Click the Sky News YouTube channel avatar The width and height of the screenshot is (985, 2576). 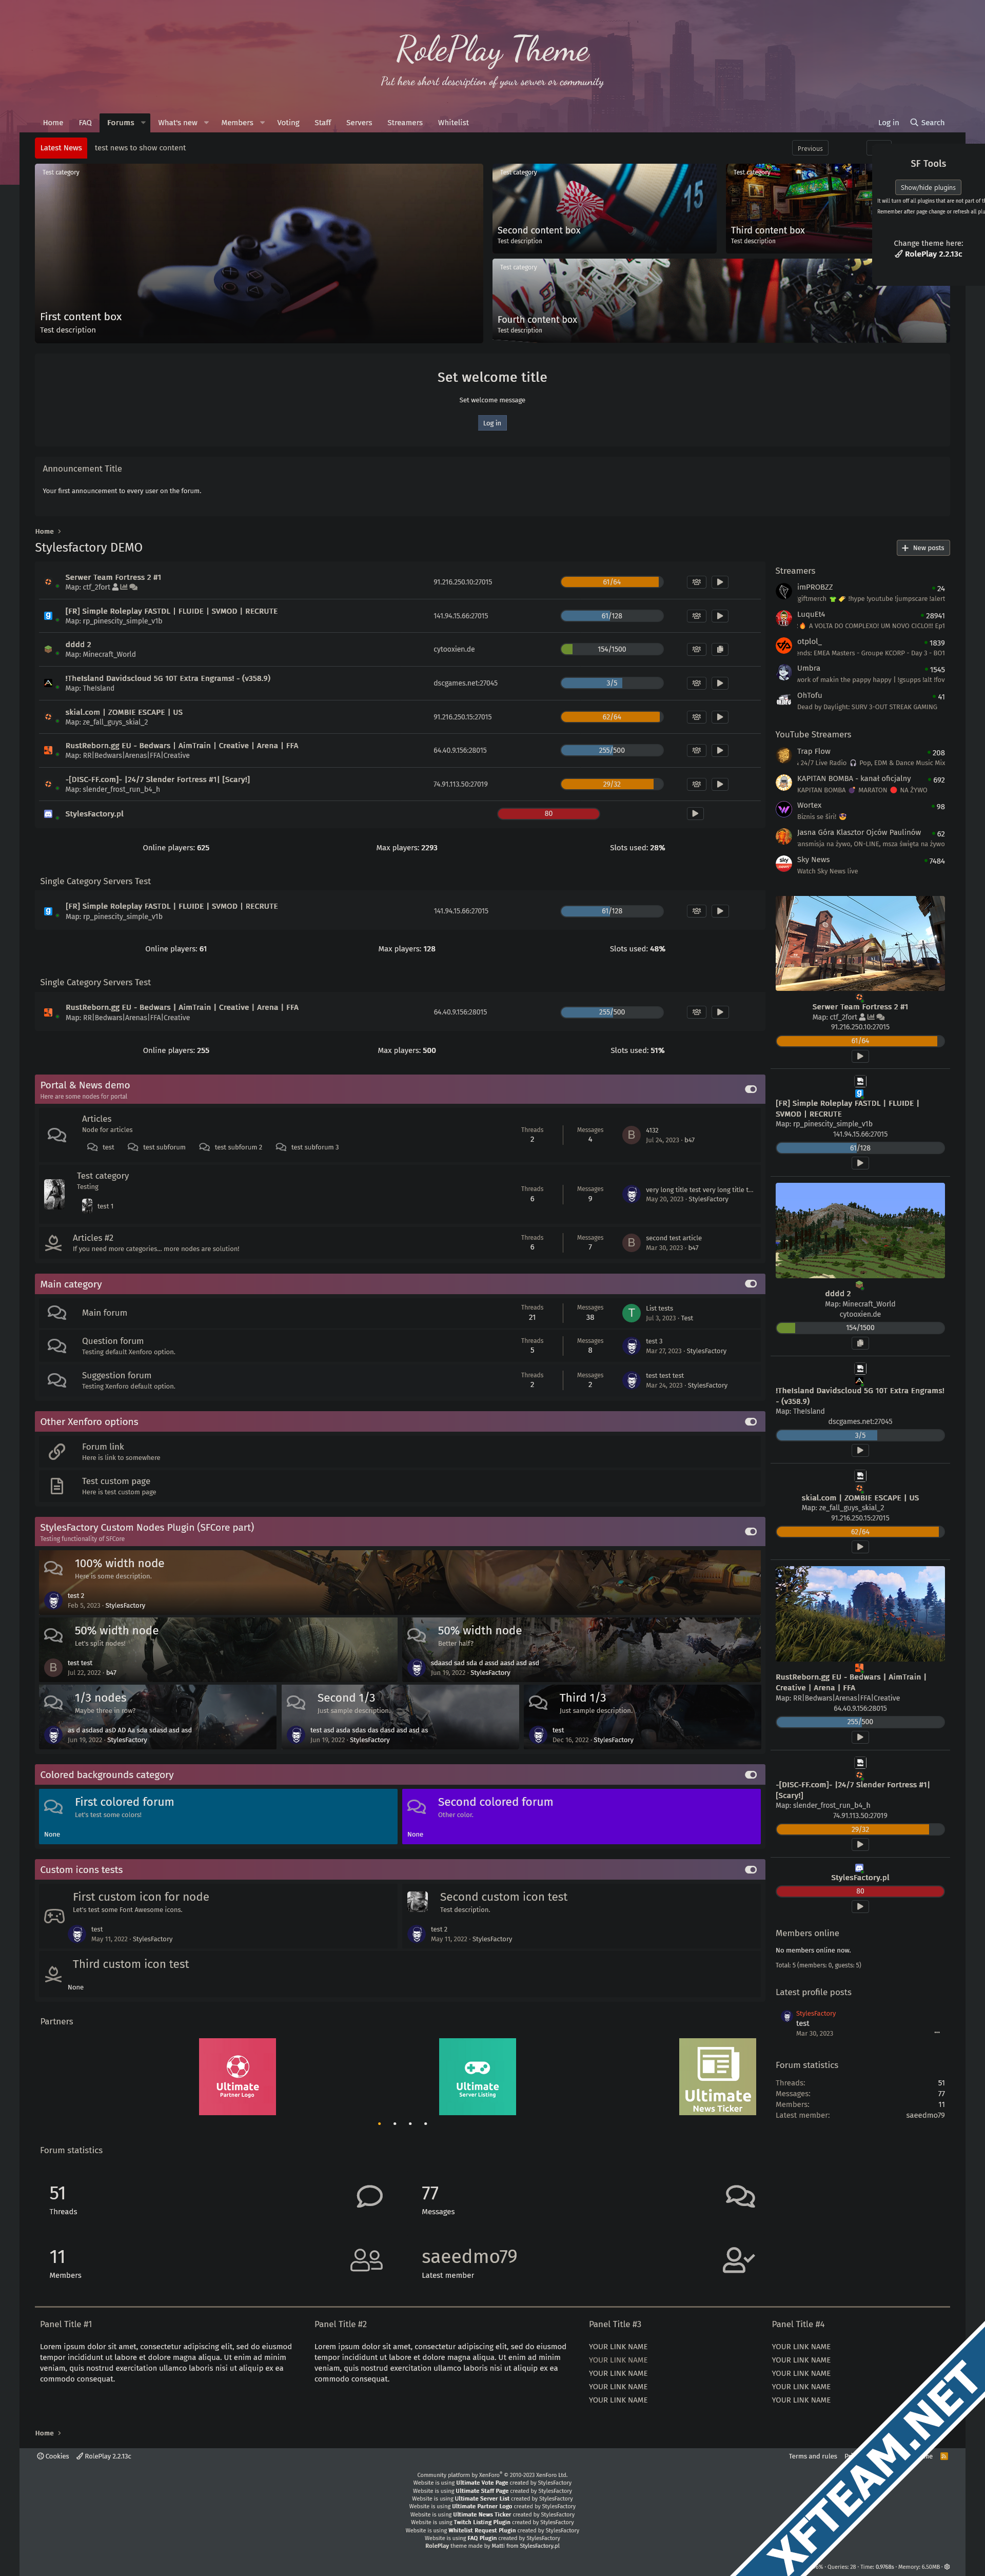(784, 864)
